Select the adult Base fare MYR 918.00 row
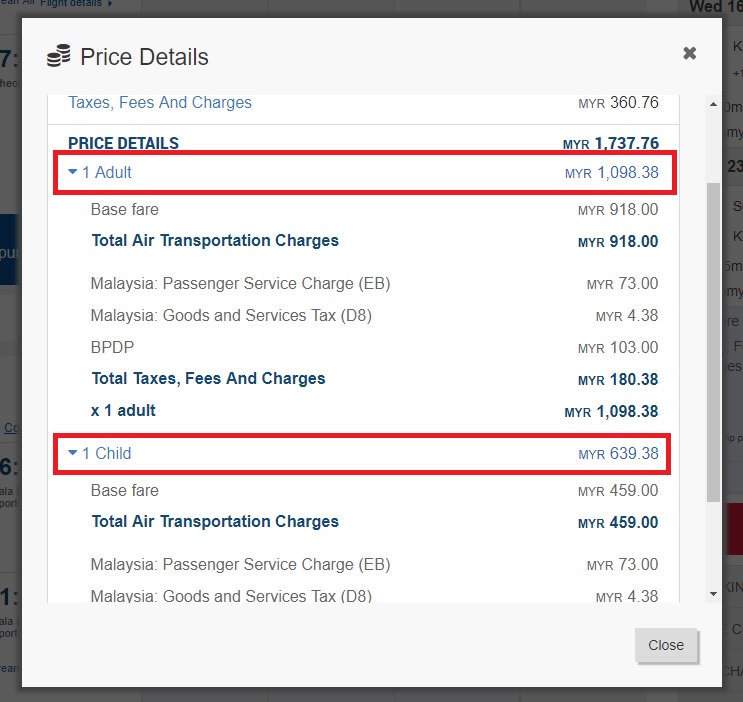This screenshot has height=702, width=743. [x=374, y=210]
